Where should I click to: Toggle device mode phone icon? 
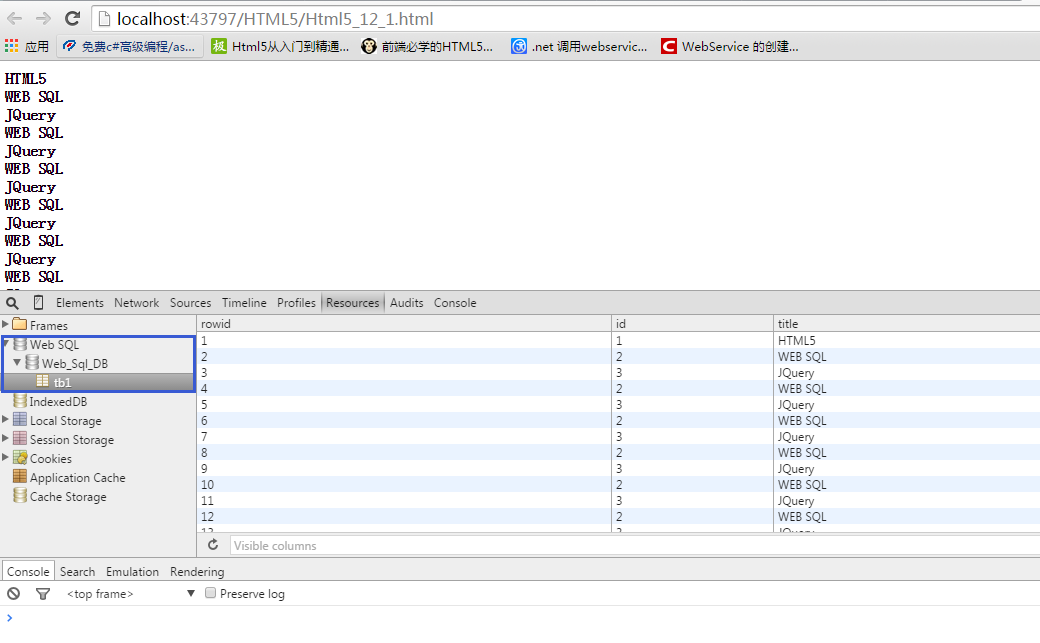pos(38,303)
